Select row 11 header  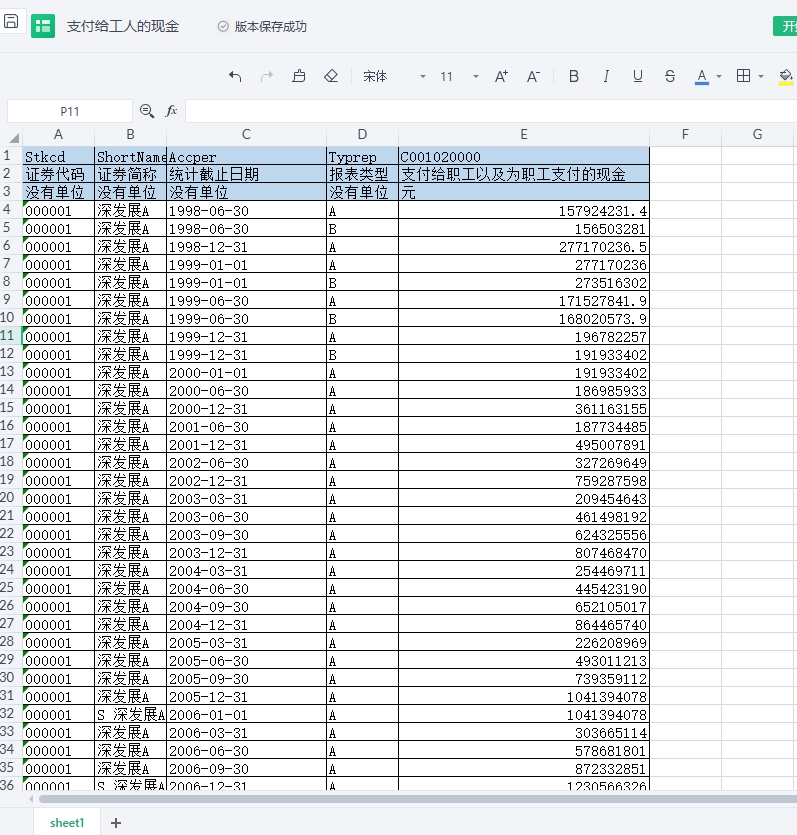click(11, 335)
